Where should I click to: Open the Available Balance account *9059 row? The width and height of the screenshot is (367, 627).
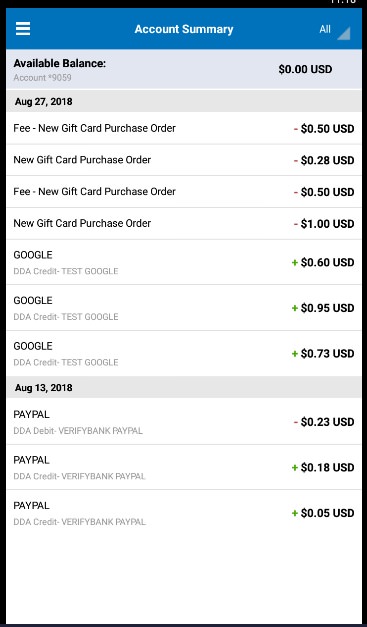184,69
